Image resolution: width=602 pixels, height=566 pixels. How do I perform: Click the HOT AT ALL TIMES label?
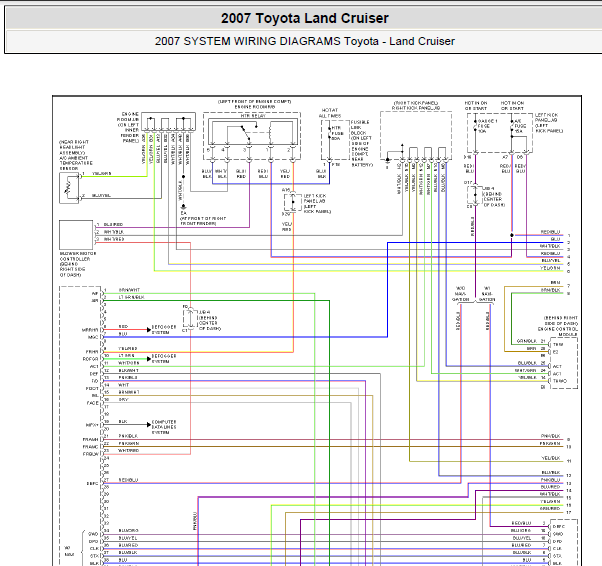(329, 113)
